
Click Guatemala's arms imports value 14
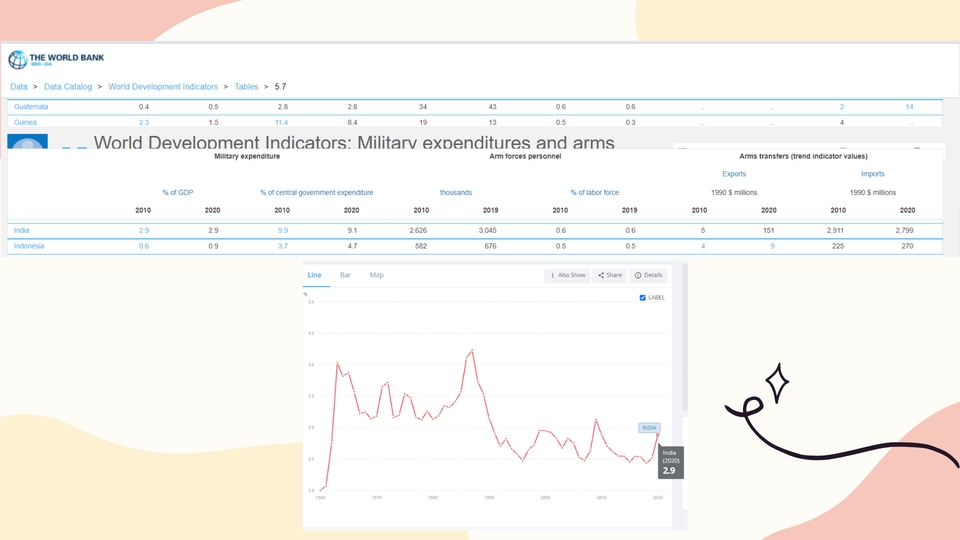[909, 107]
